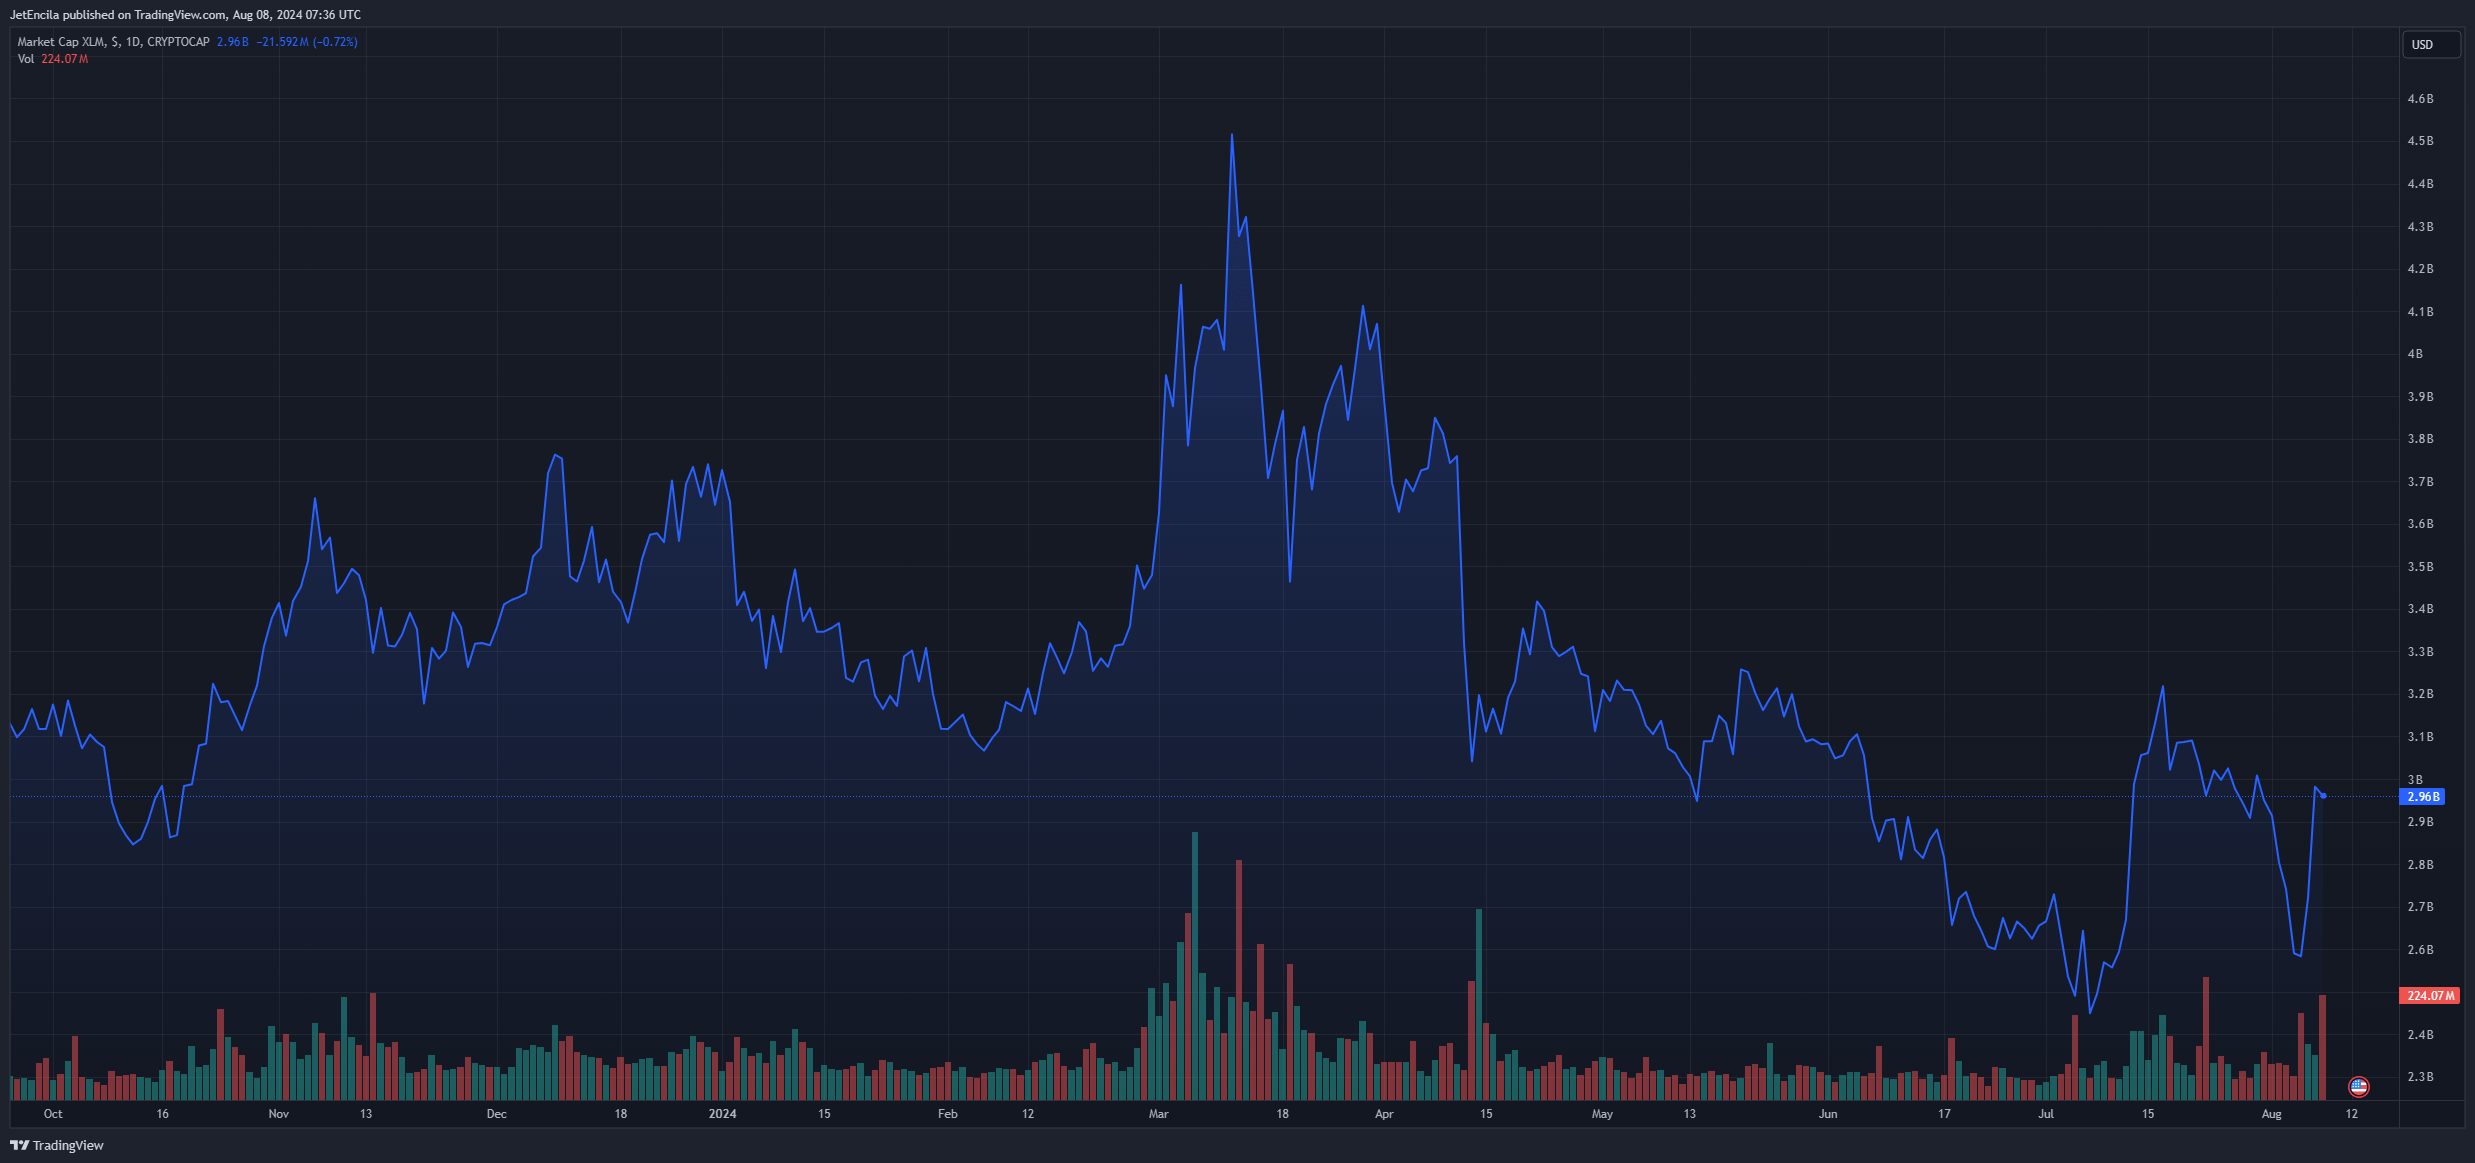Click the Mar label on time axis
2475x1163 pixels.
(1158, 1114)
